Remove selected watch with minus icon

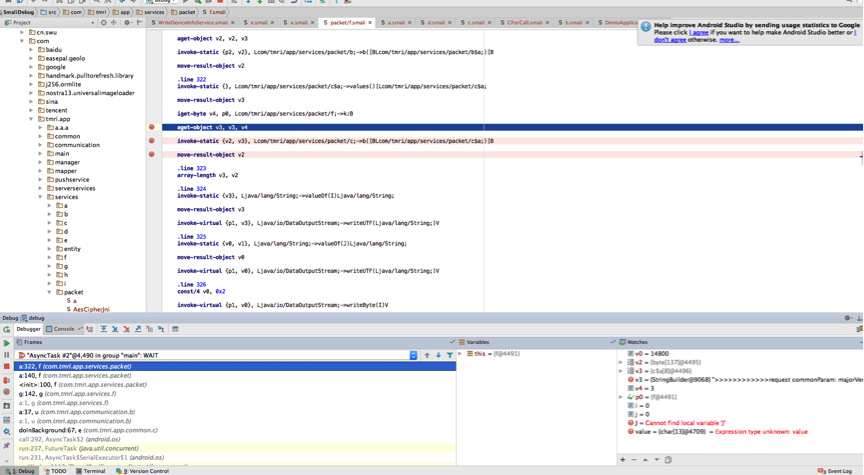(635, 460)
